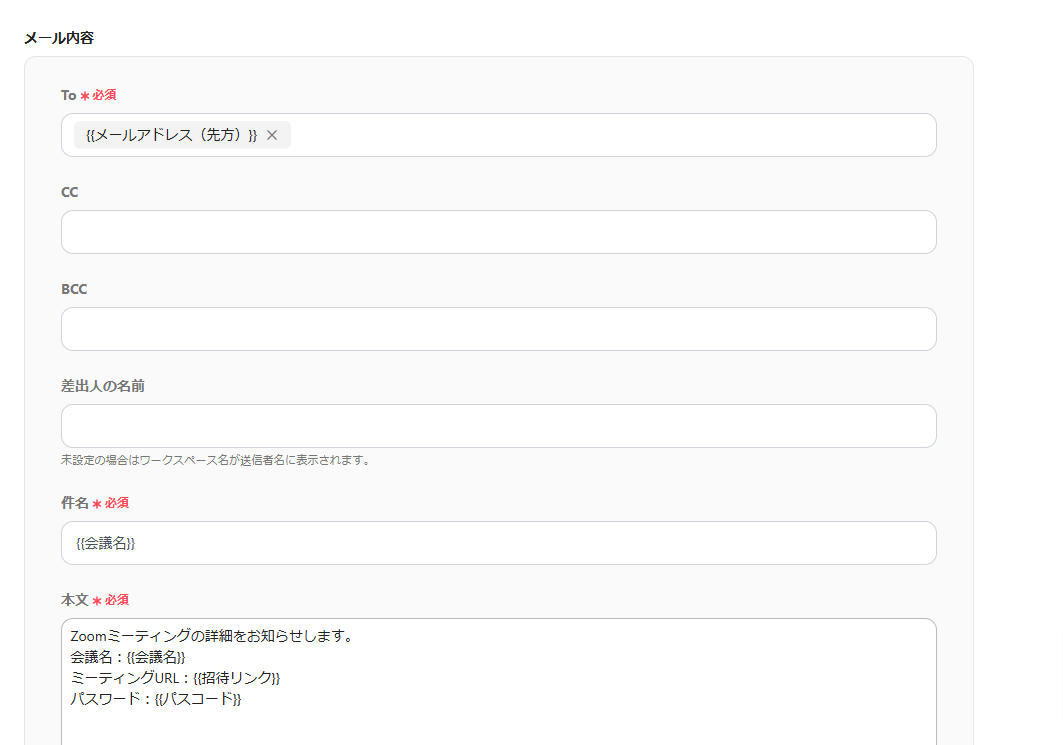Click into the CC input field
Screen dimensions: 1063x745
[x=498, y=232]
